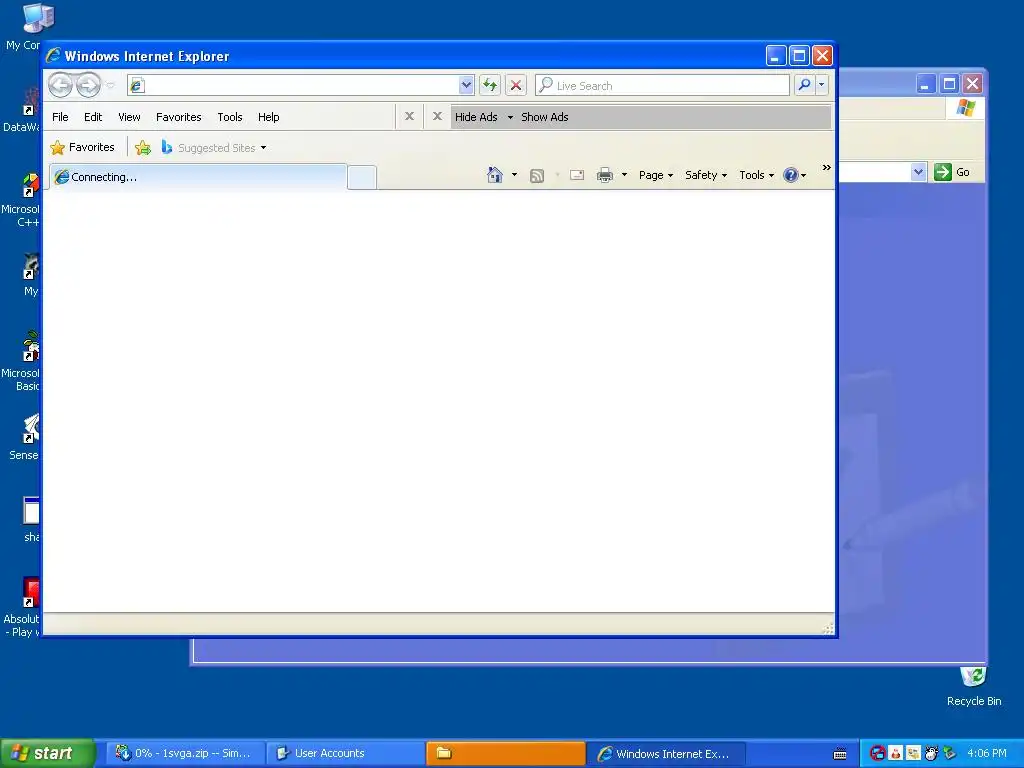
Task: Switch to the User Accounts taskbar button
Action: tap(344, 754)
